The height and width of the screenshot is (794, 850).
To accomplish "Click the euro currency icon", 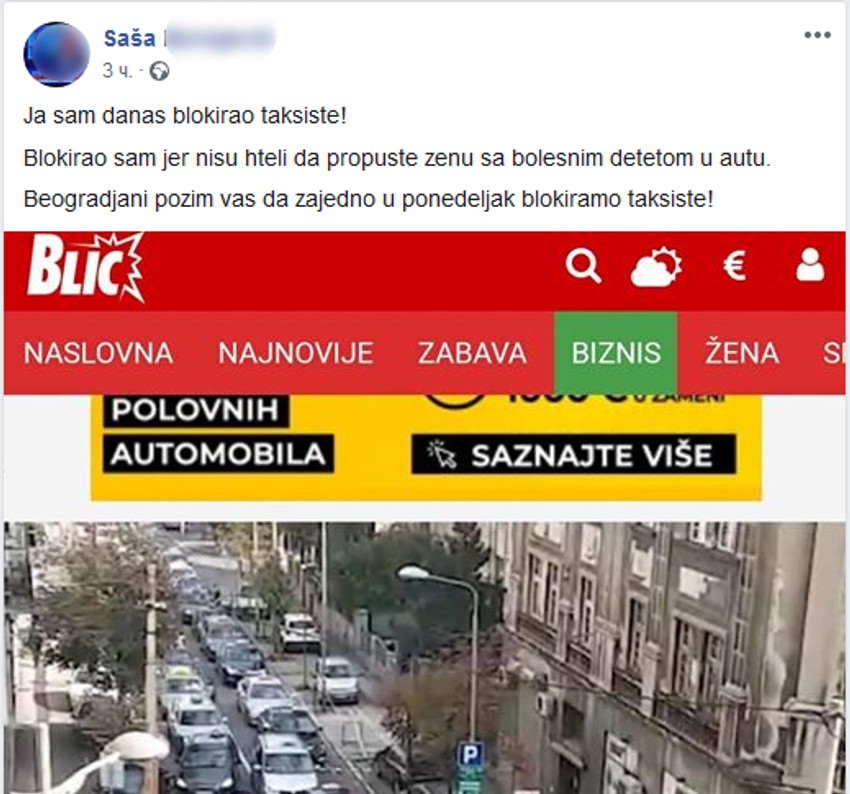I will 735,266.
